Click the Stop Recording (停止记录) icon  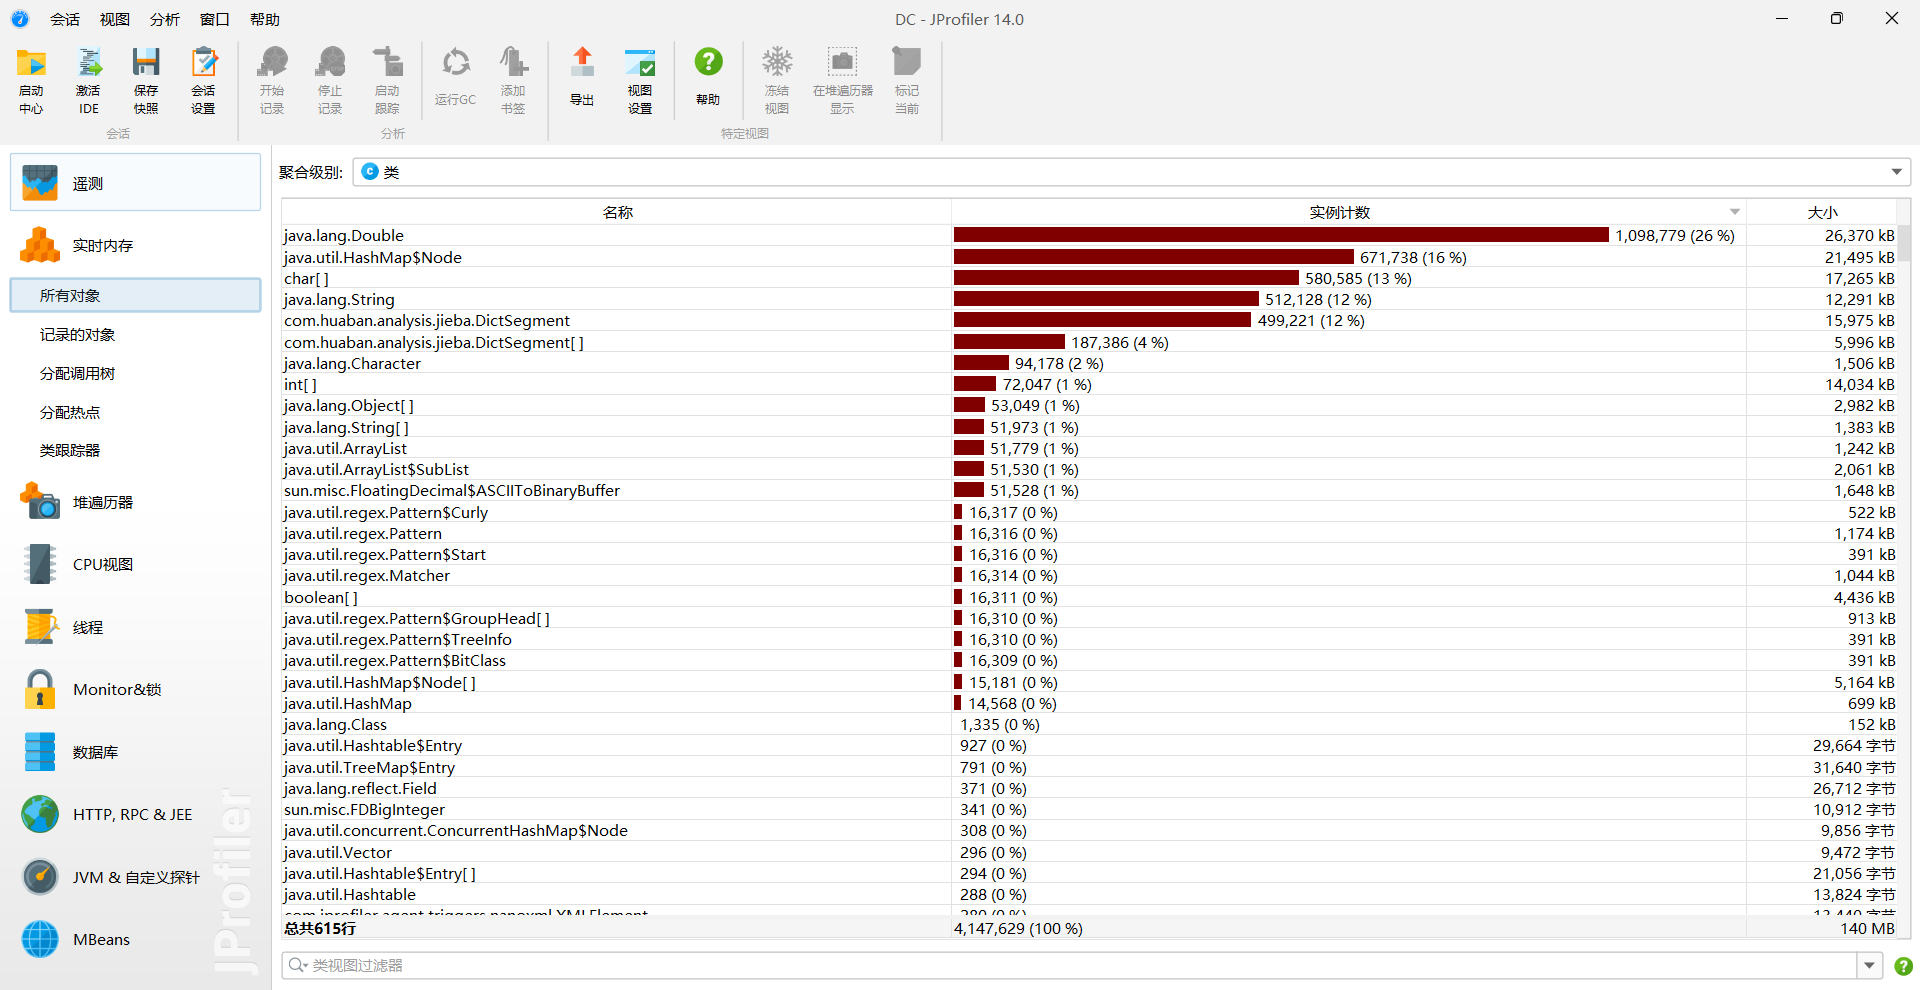(x=330, y=80)
